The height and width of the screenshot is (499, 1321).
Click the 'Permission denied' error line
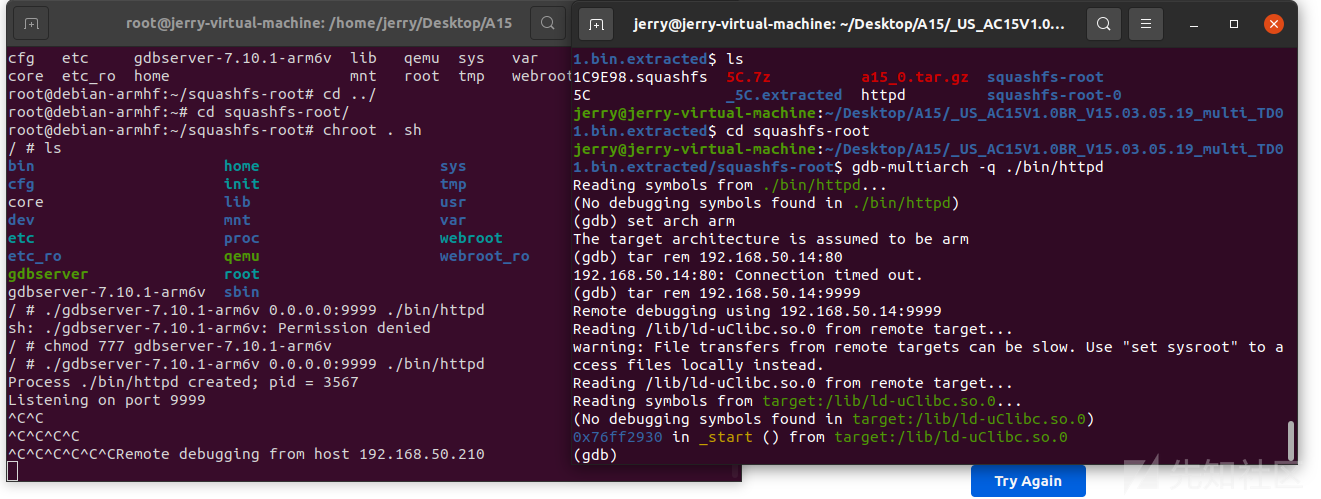(x=219, y=328)
